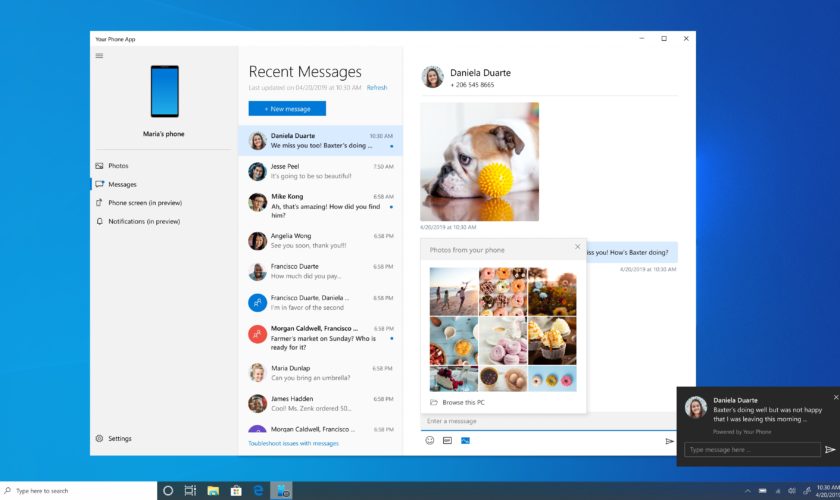The image size is (840, 500).
Task: Open Daniela Duarte conversation in list
Action: click(x=320, y=140)
